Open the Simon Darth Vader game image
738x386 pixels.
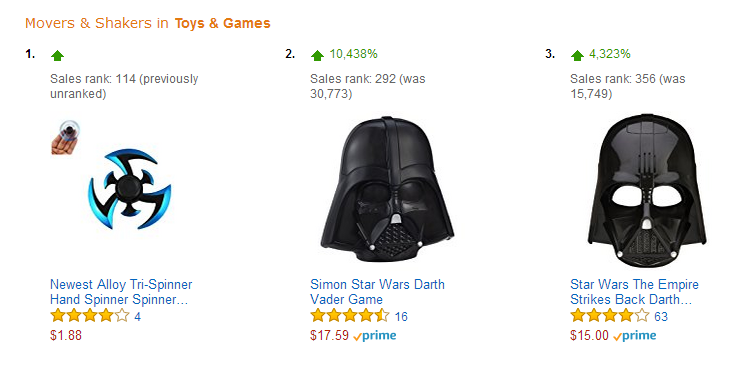(x=387, y=189)
